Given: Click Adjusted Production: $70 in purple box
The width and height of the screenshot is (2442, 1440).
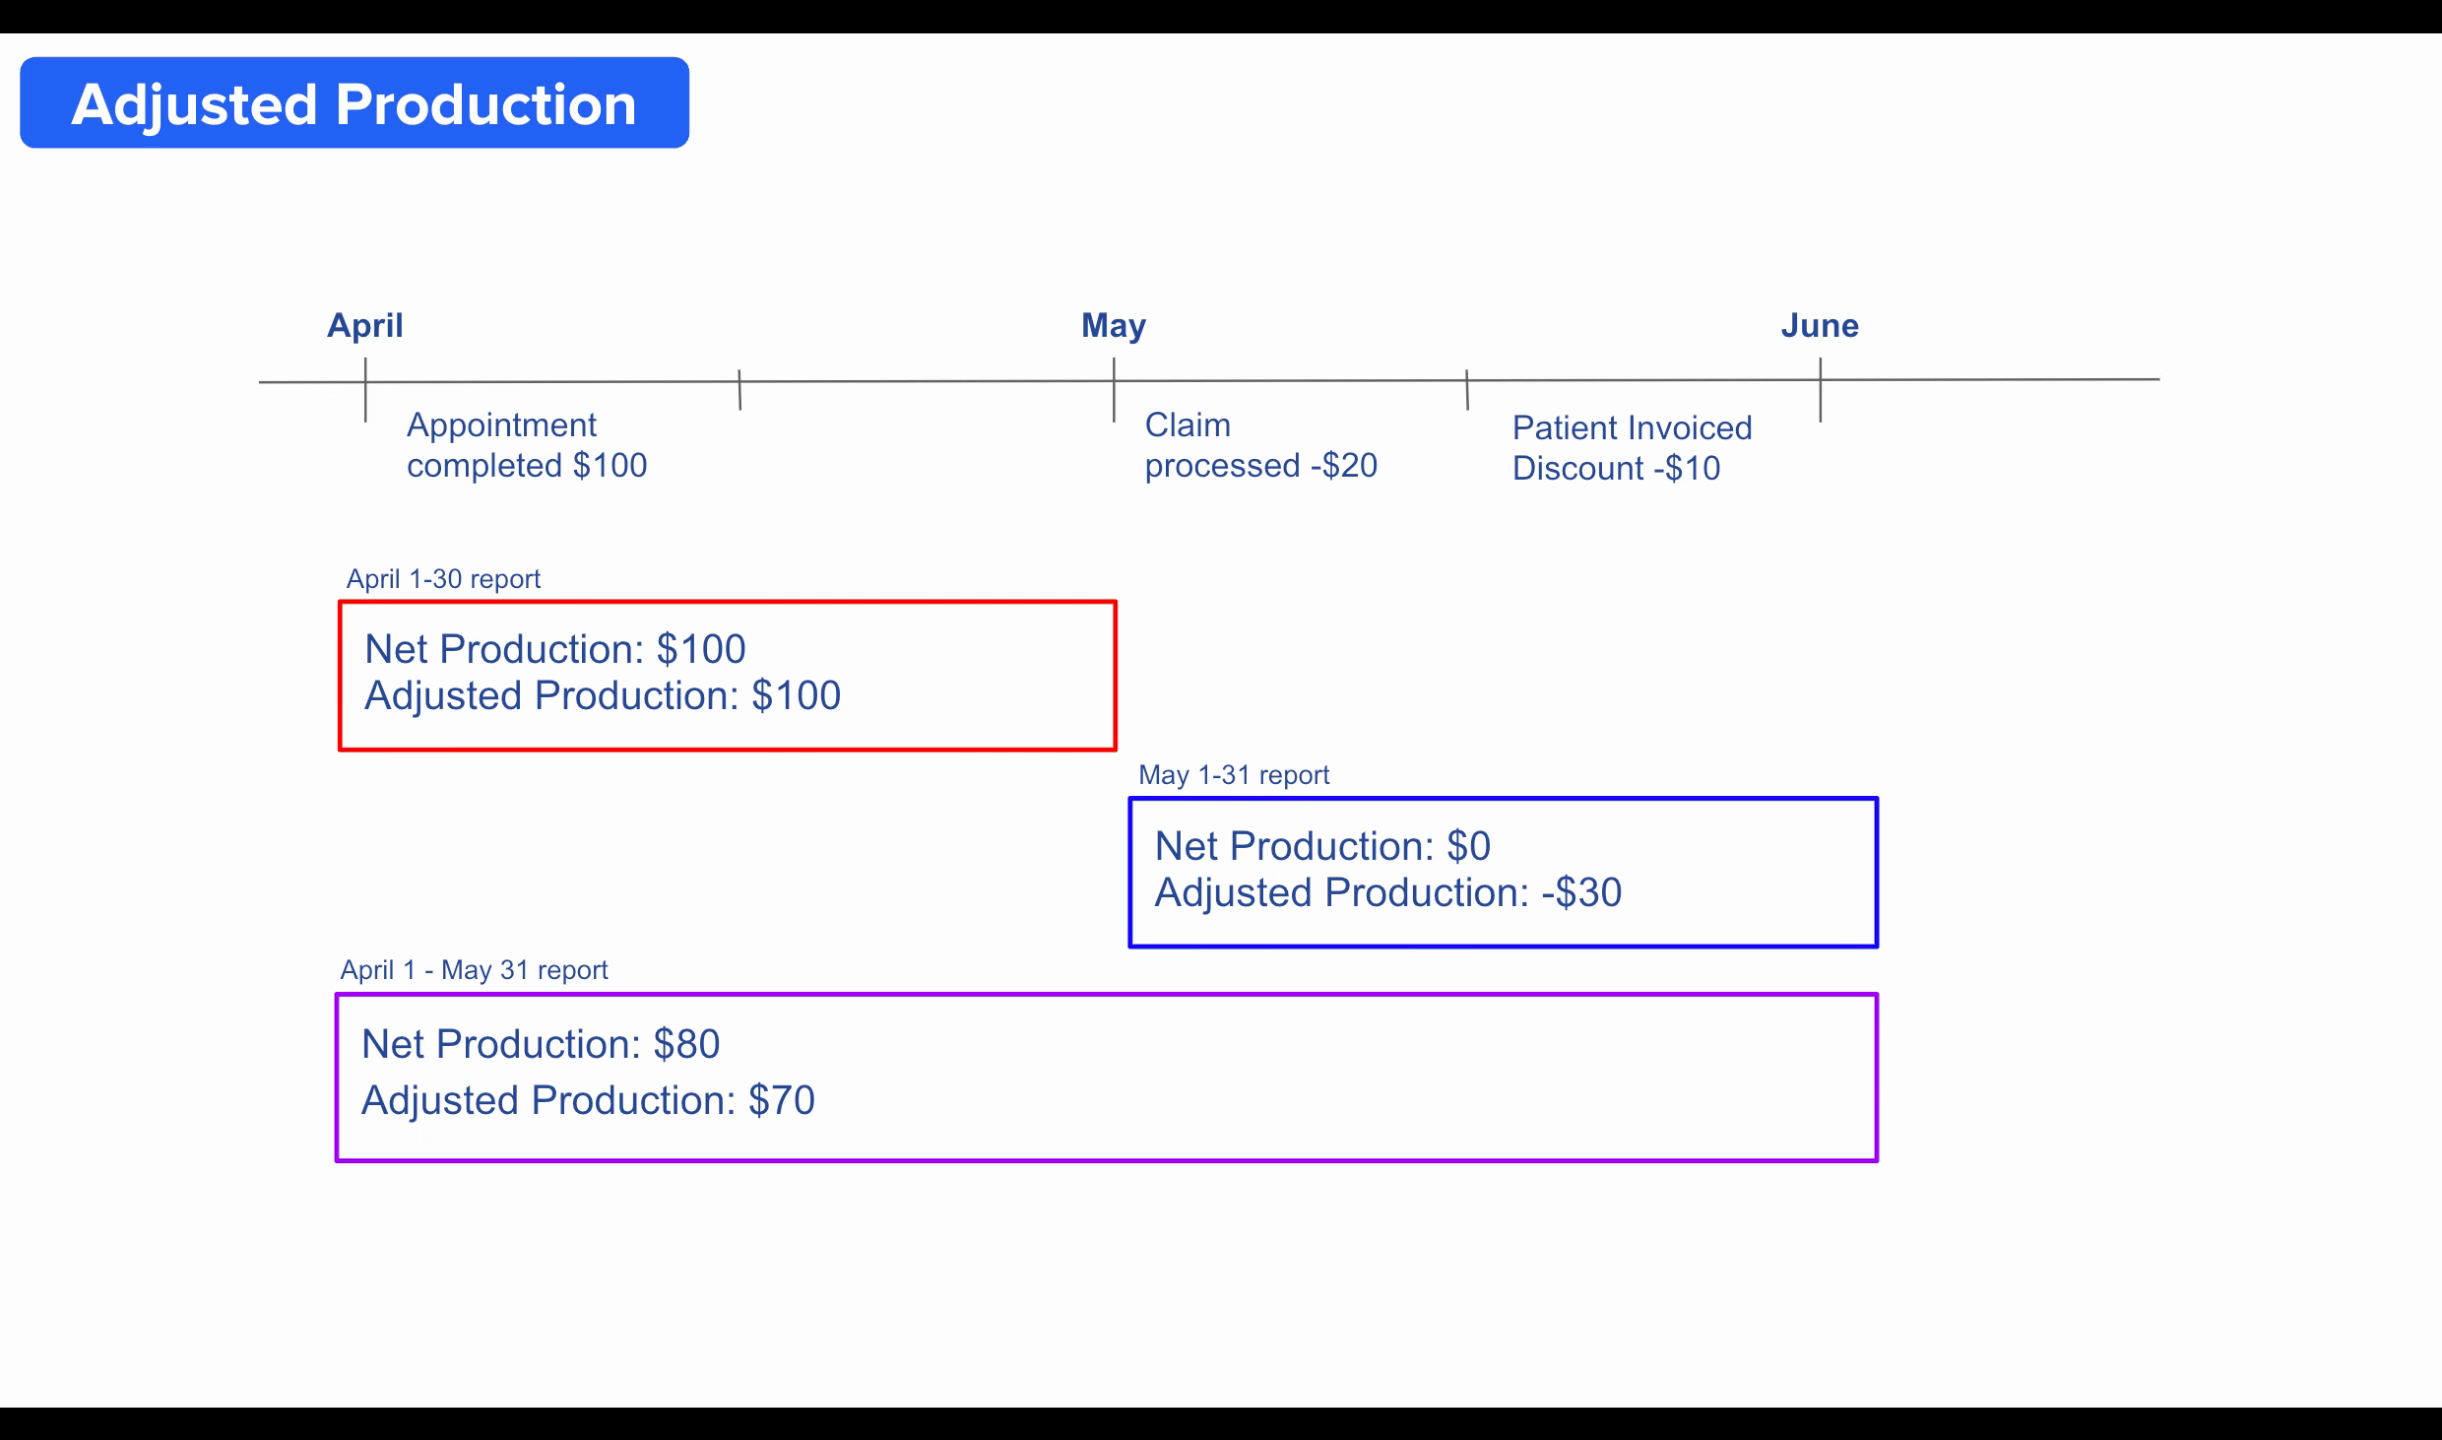Looking at the screenshot, I should [x=588, y=1100].
